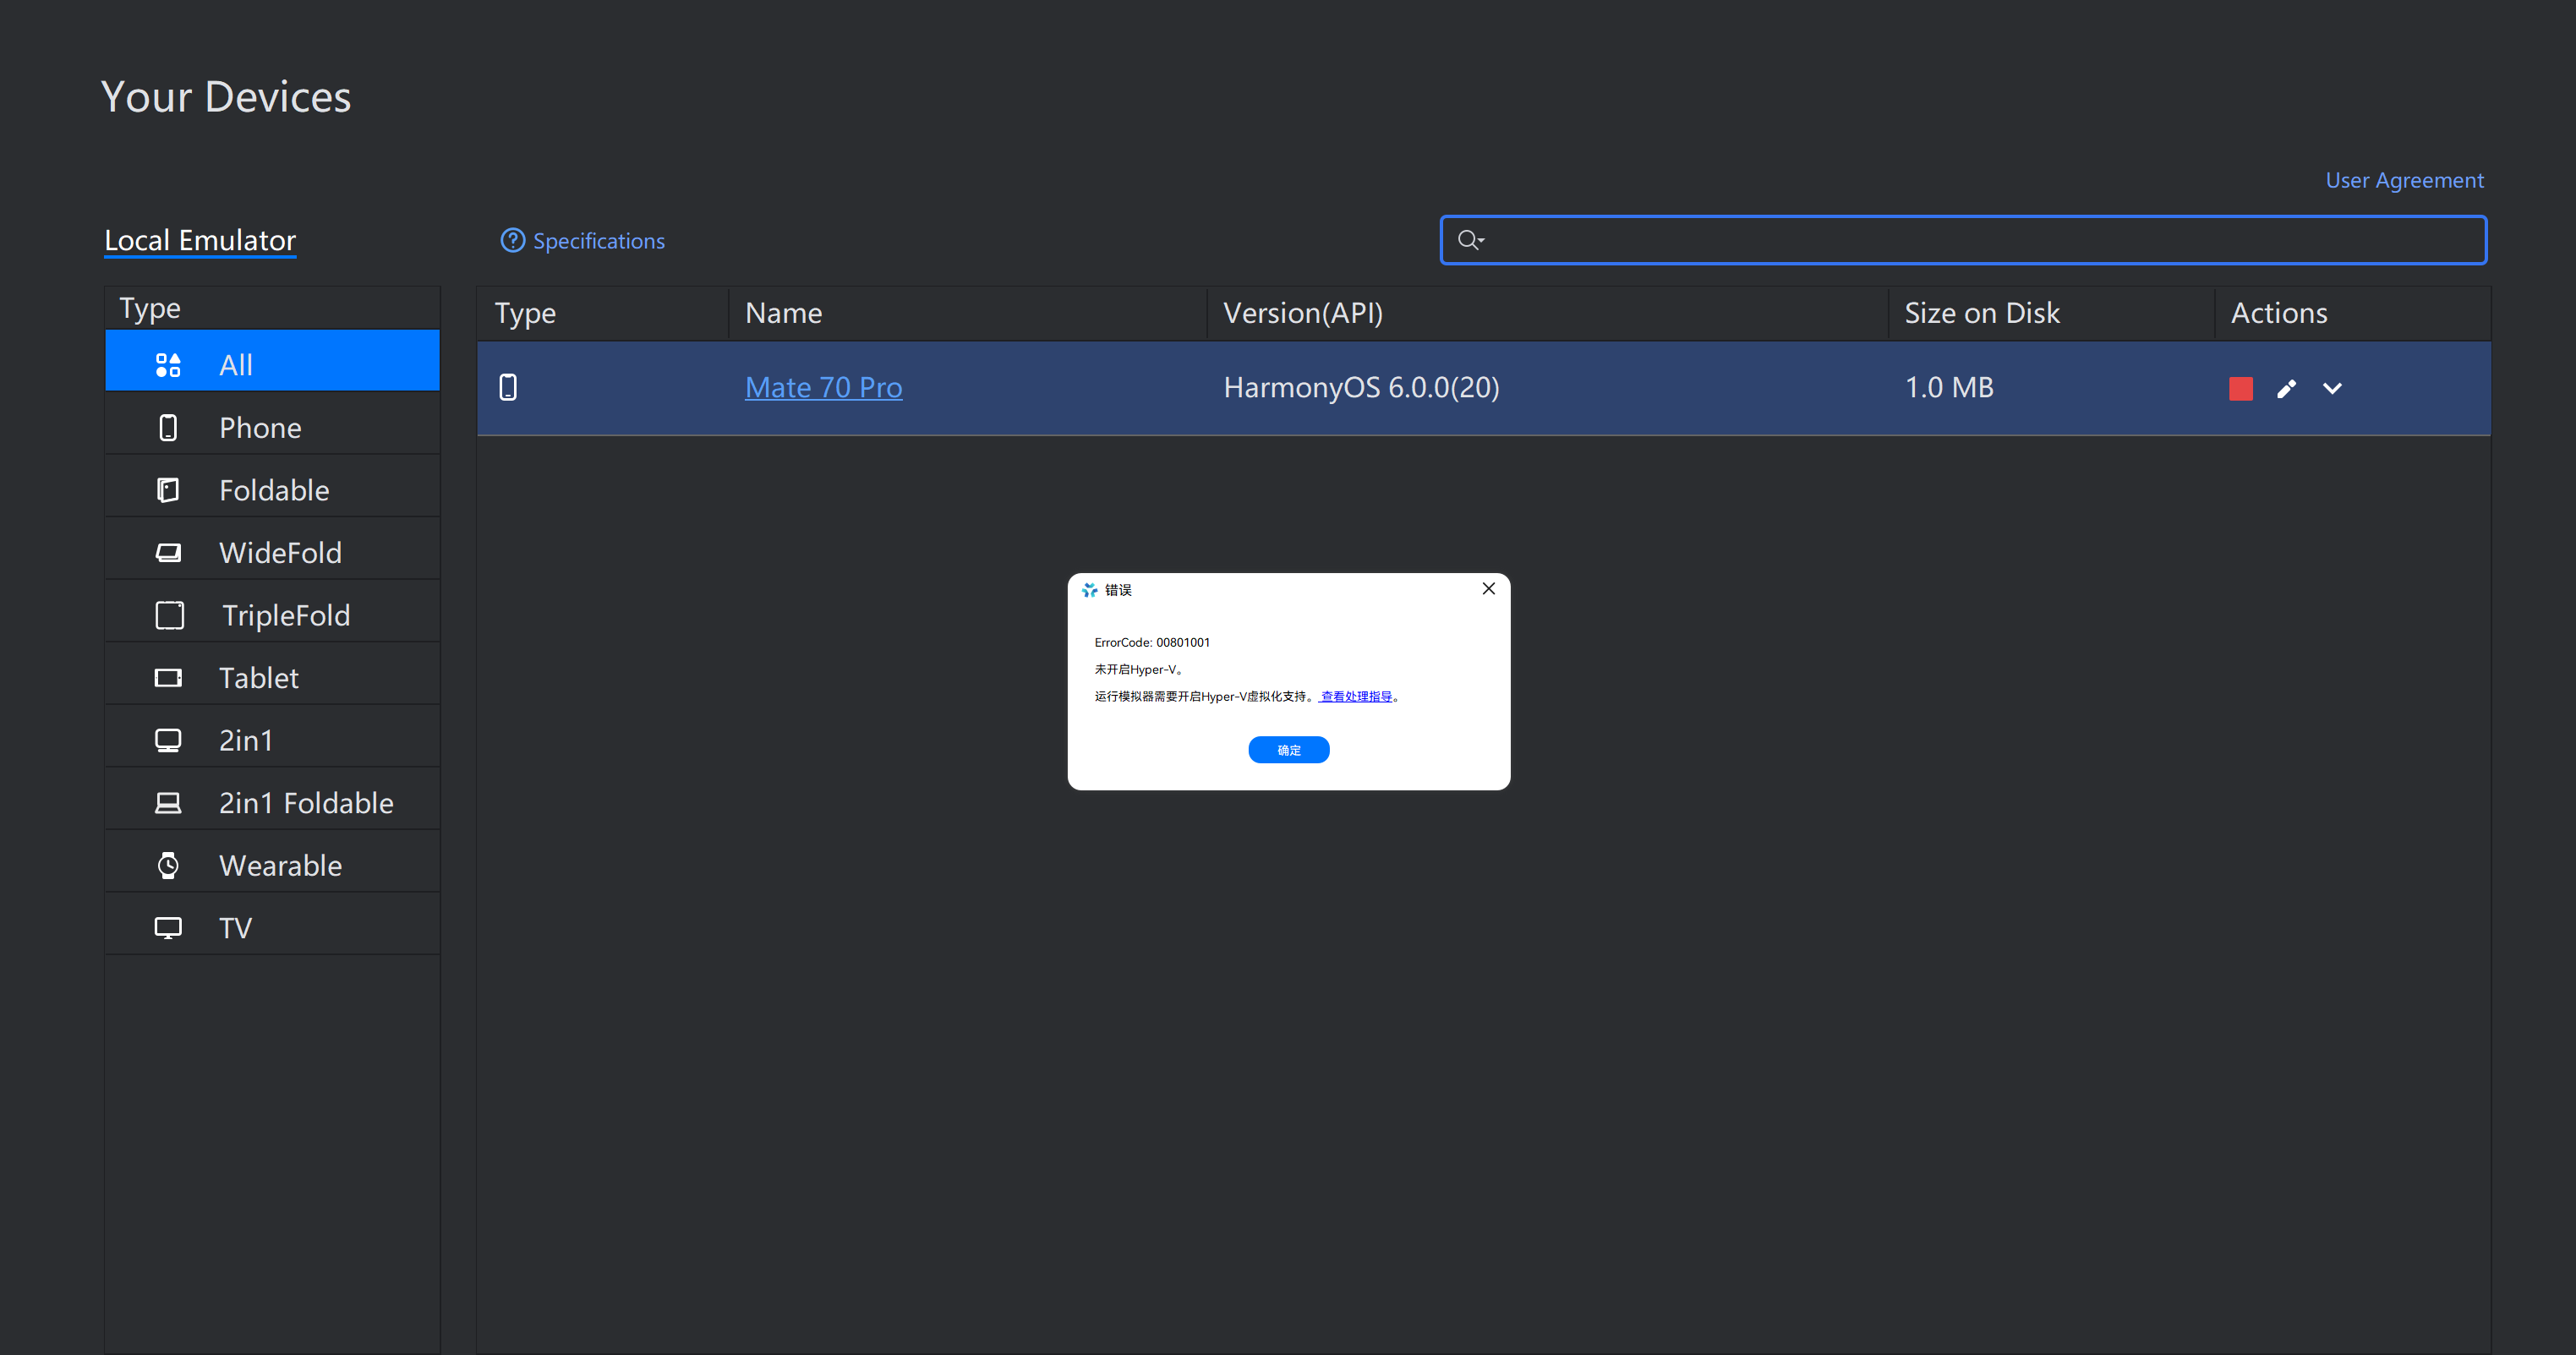The width and height of the screenshot is (2576, 1355).
Task: Open the search options dropdown icon
Action: pyautogui.click(x=1471, y=240)
